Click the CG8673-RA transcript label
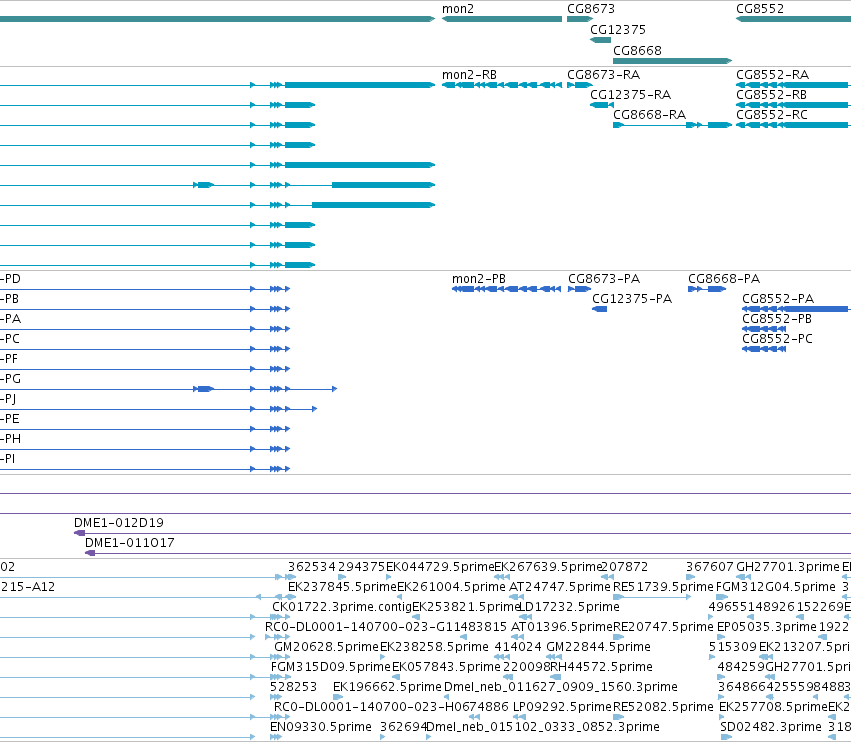The width and height of the screenshot is (851, 742). point(604,75)
